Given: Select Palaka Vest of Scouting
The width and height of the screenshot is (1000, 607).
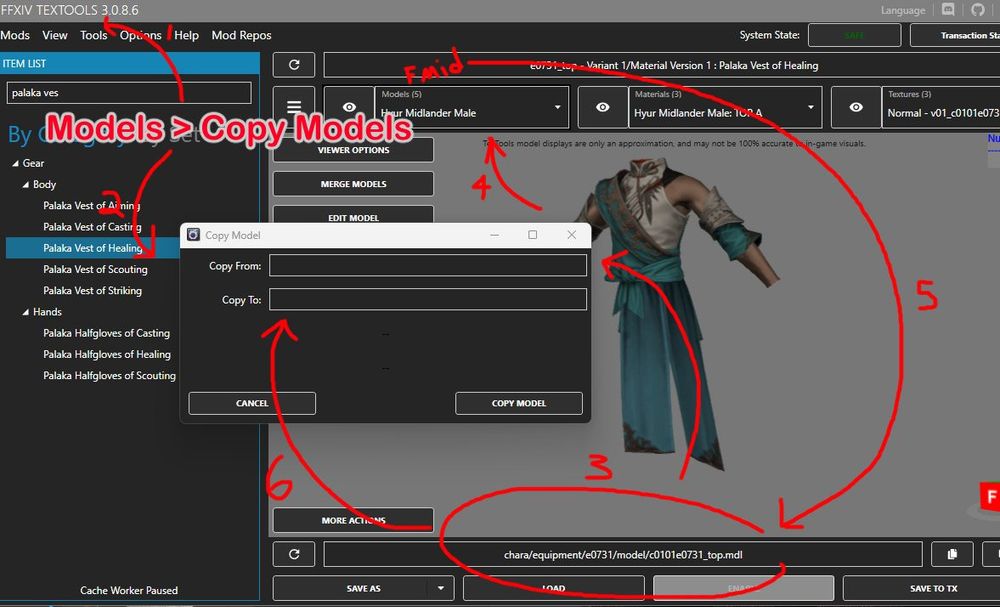Looking at the screenshot, I should [96, 269].
